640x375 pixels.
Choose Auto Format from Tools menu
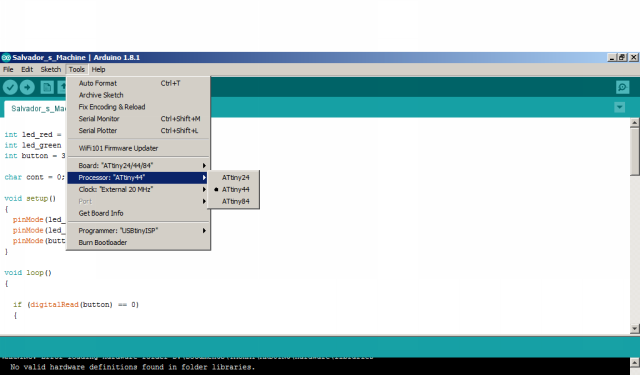(138, 83)
